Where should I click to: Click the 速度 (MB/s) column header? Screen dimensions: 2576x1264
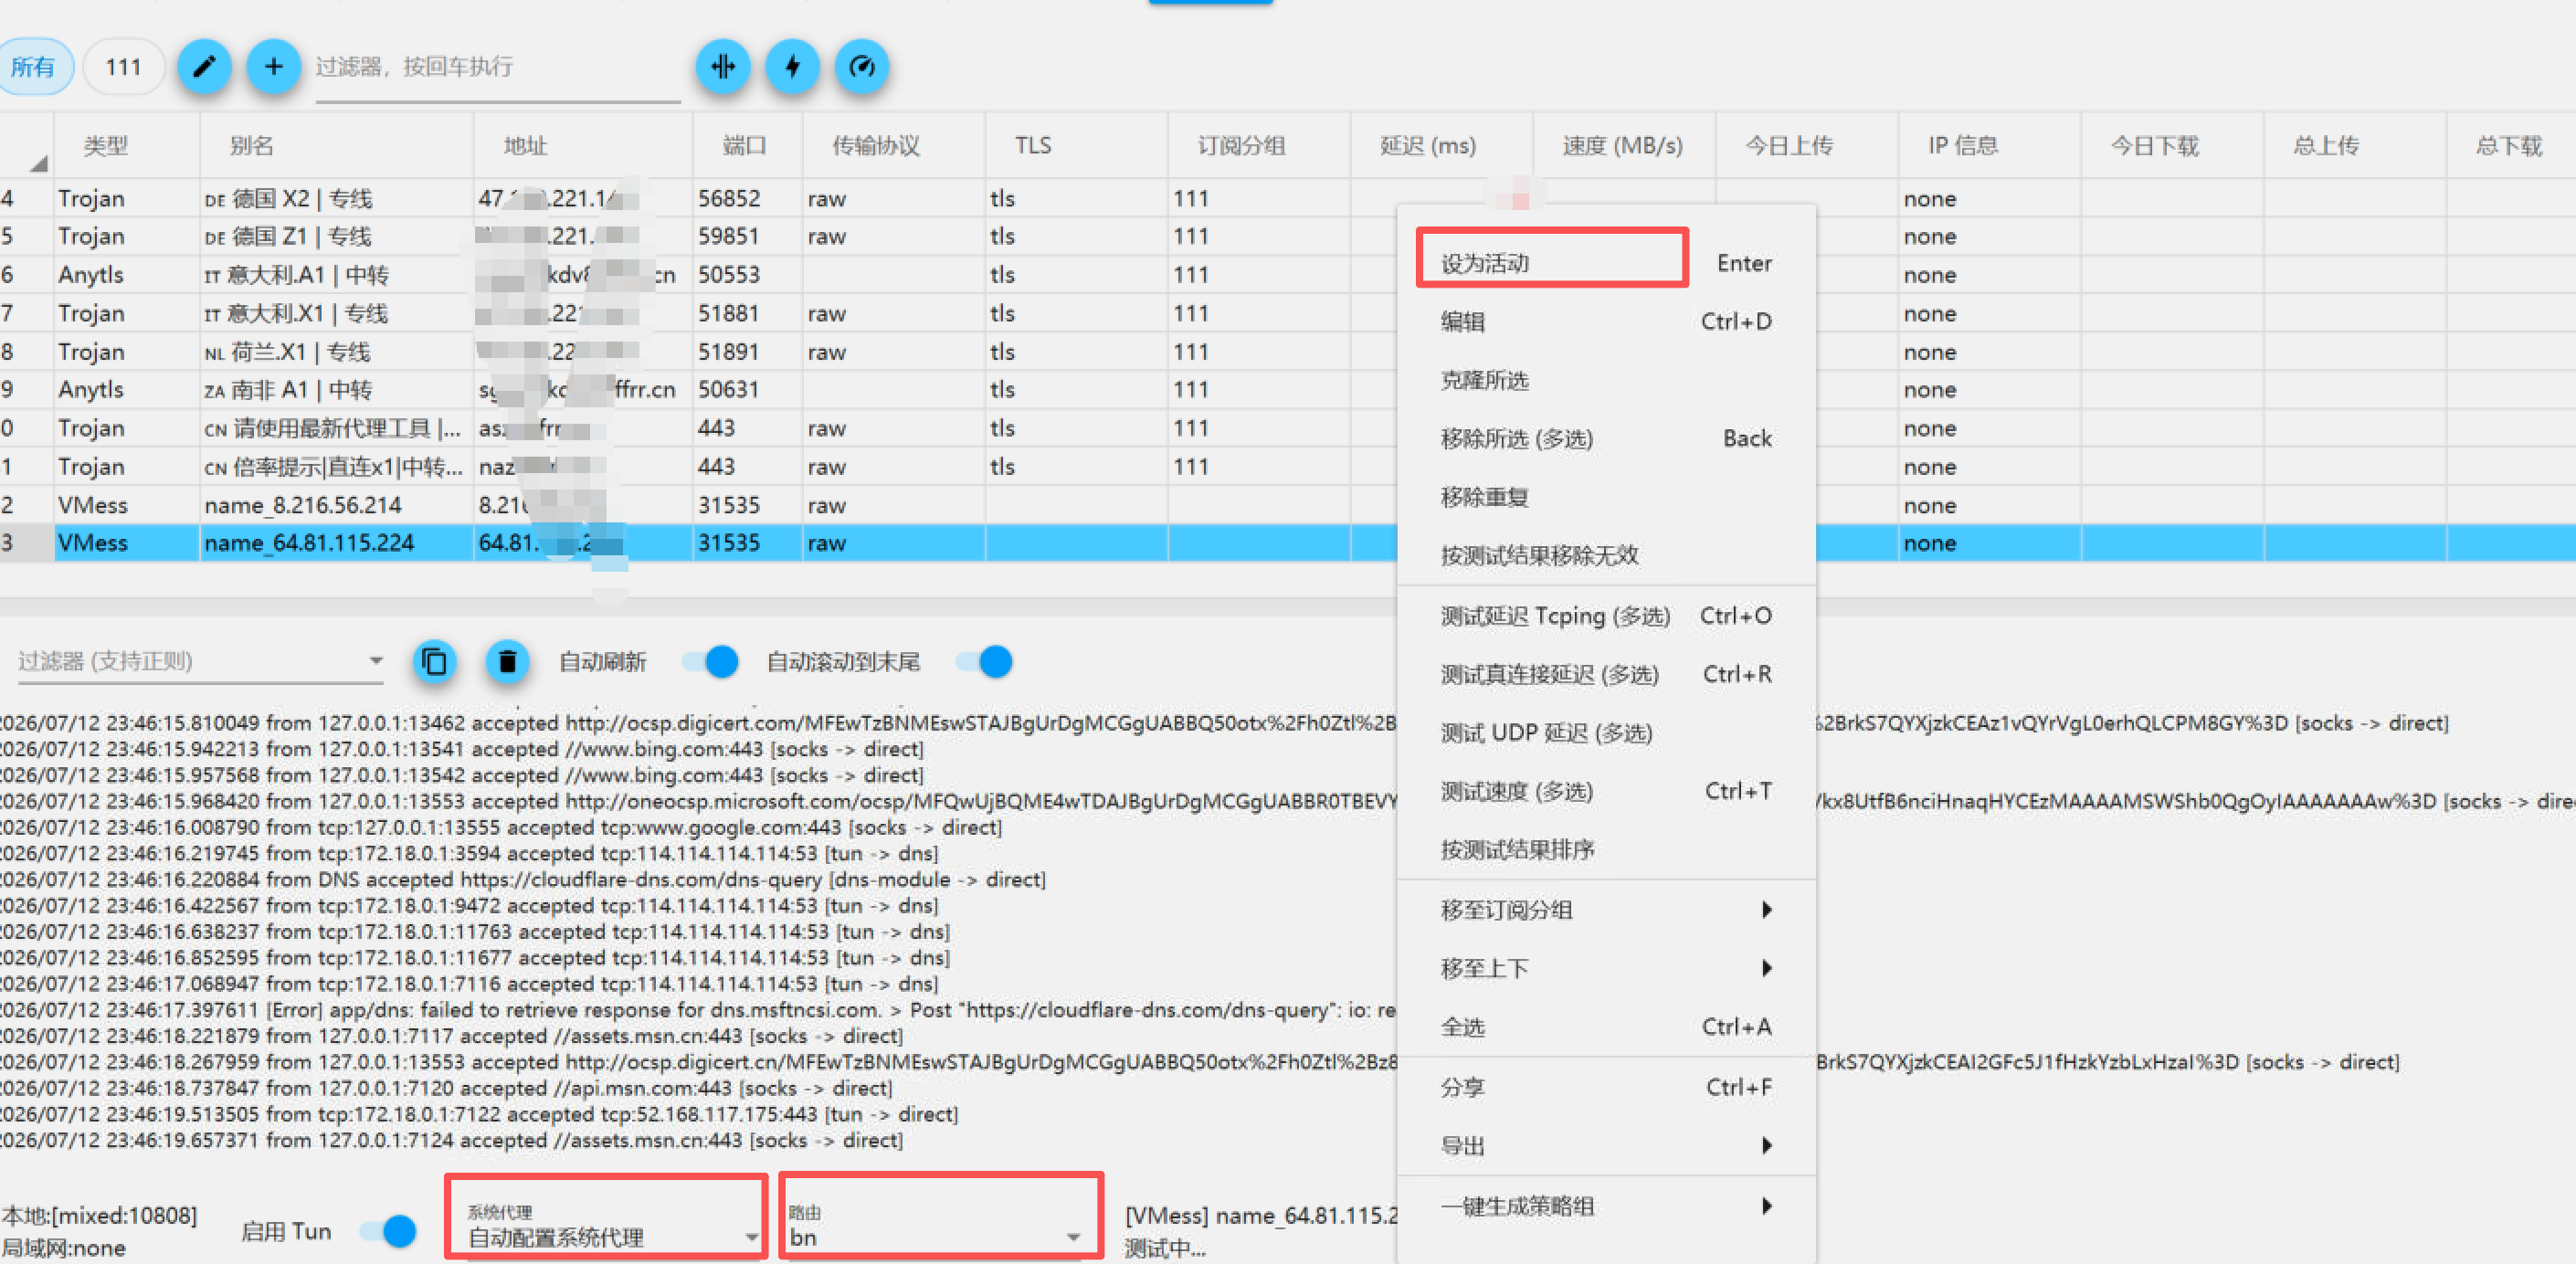(1624, 146)
